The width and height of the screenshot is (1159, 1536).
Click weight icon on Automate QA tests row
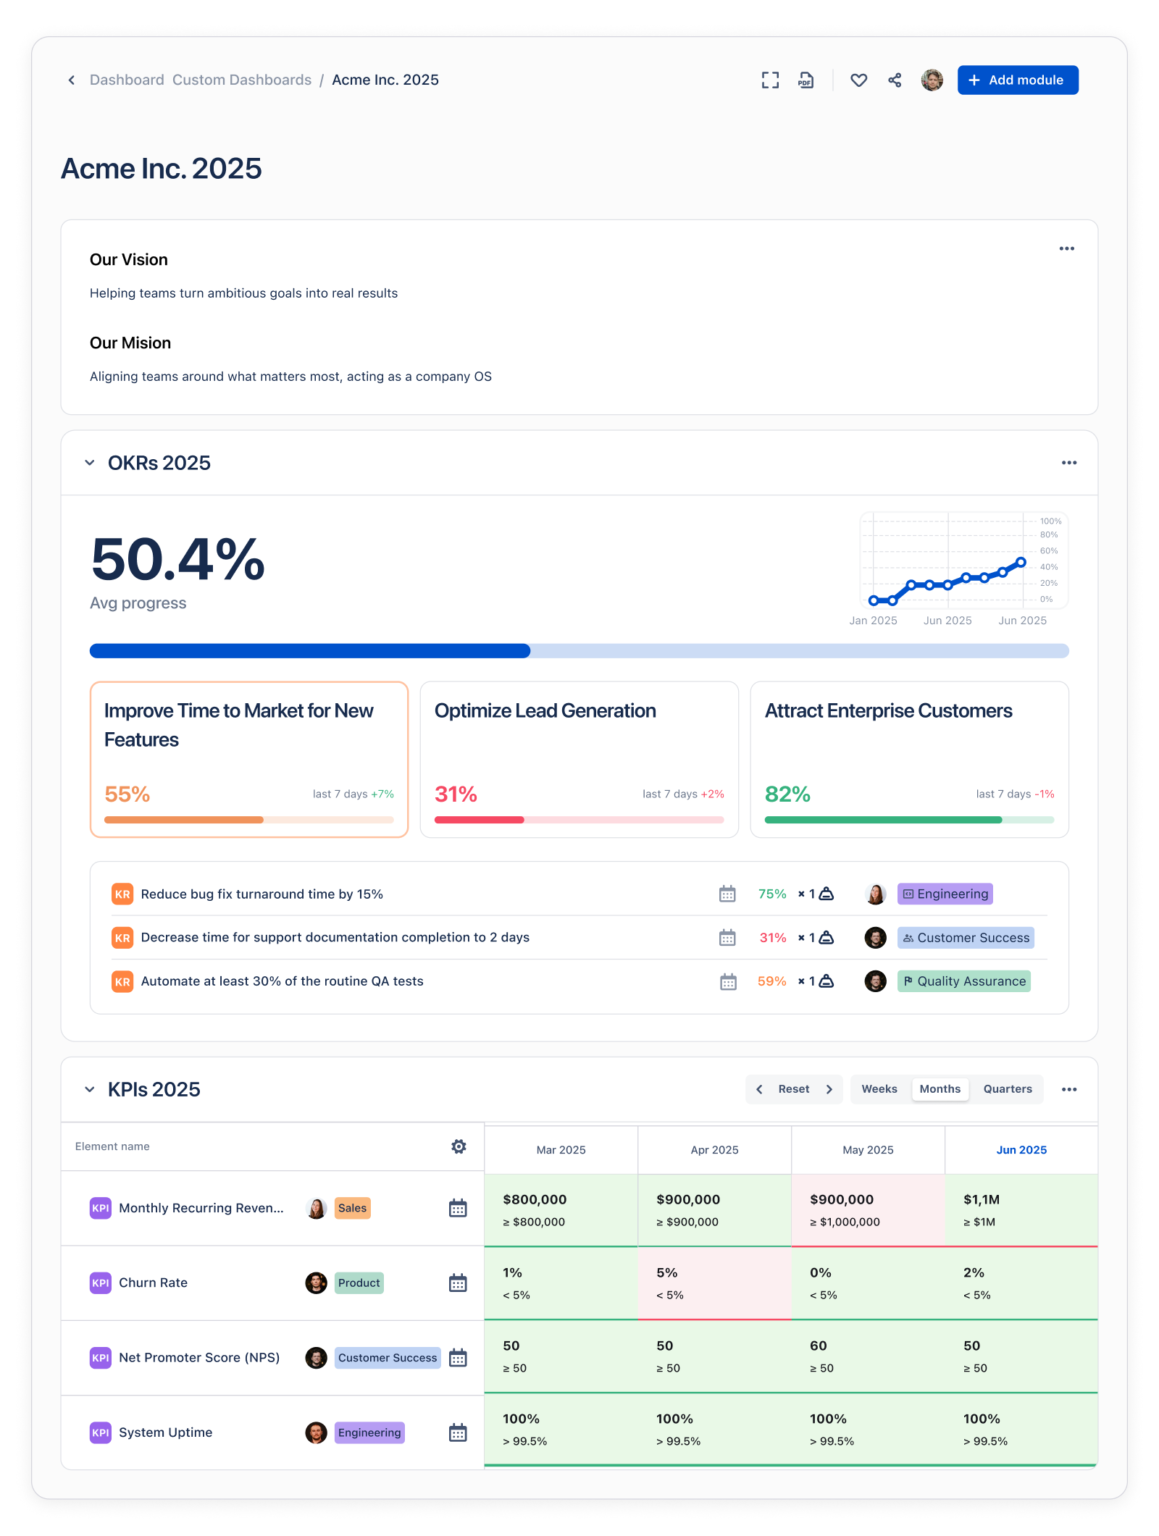tap(826, 982)
